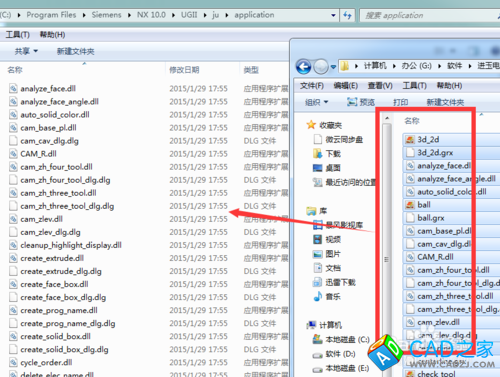Select CAM_R.dll icon in the back window
Screen dimensions: 500x377
[x=13, y=154]
